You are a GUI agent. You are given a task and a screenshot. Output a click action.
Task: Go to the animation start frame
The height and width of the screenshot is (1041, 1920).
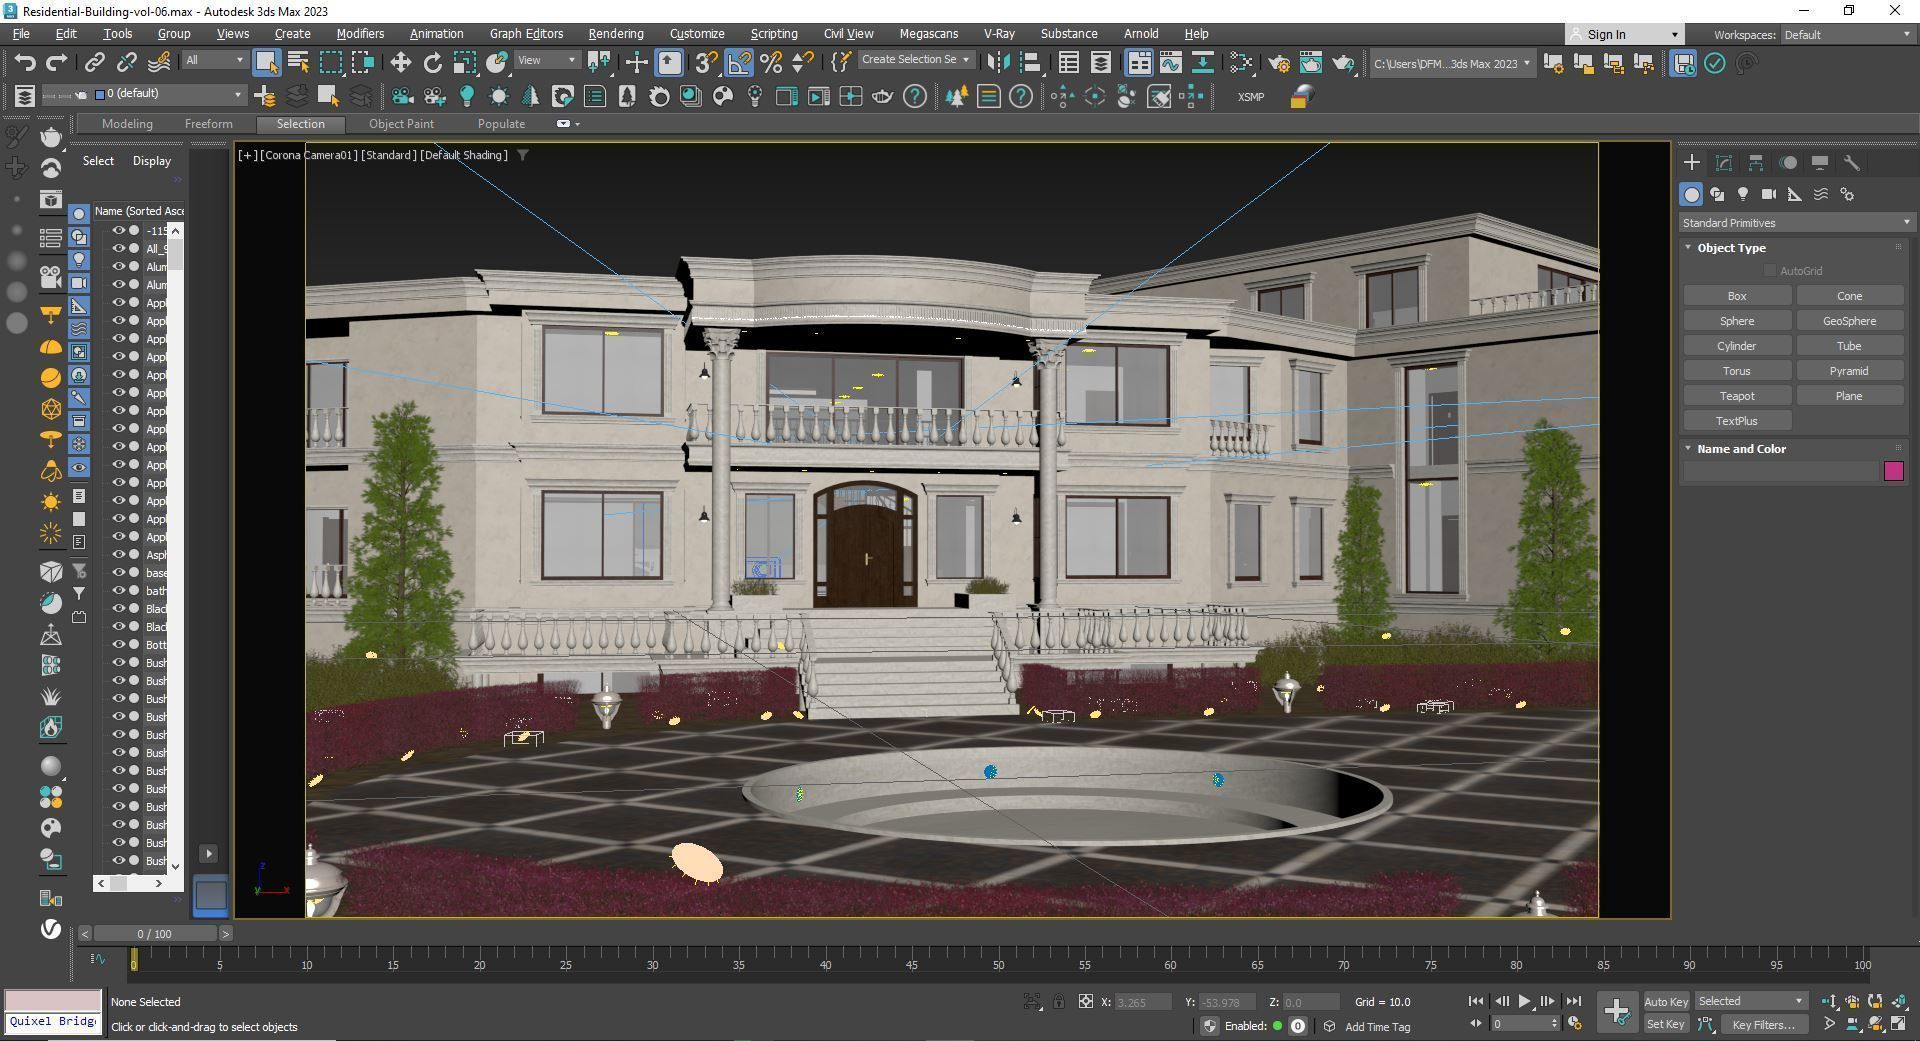pyautogui.click(x=1475, y=1001)
